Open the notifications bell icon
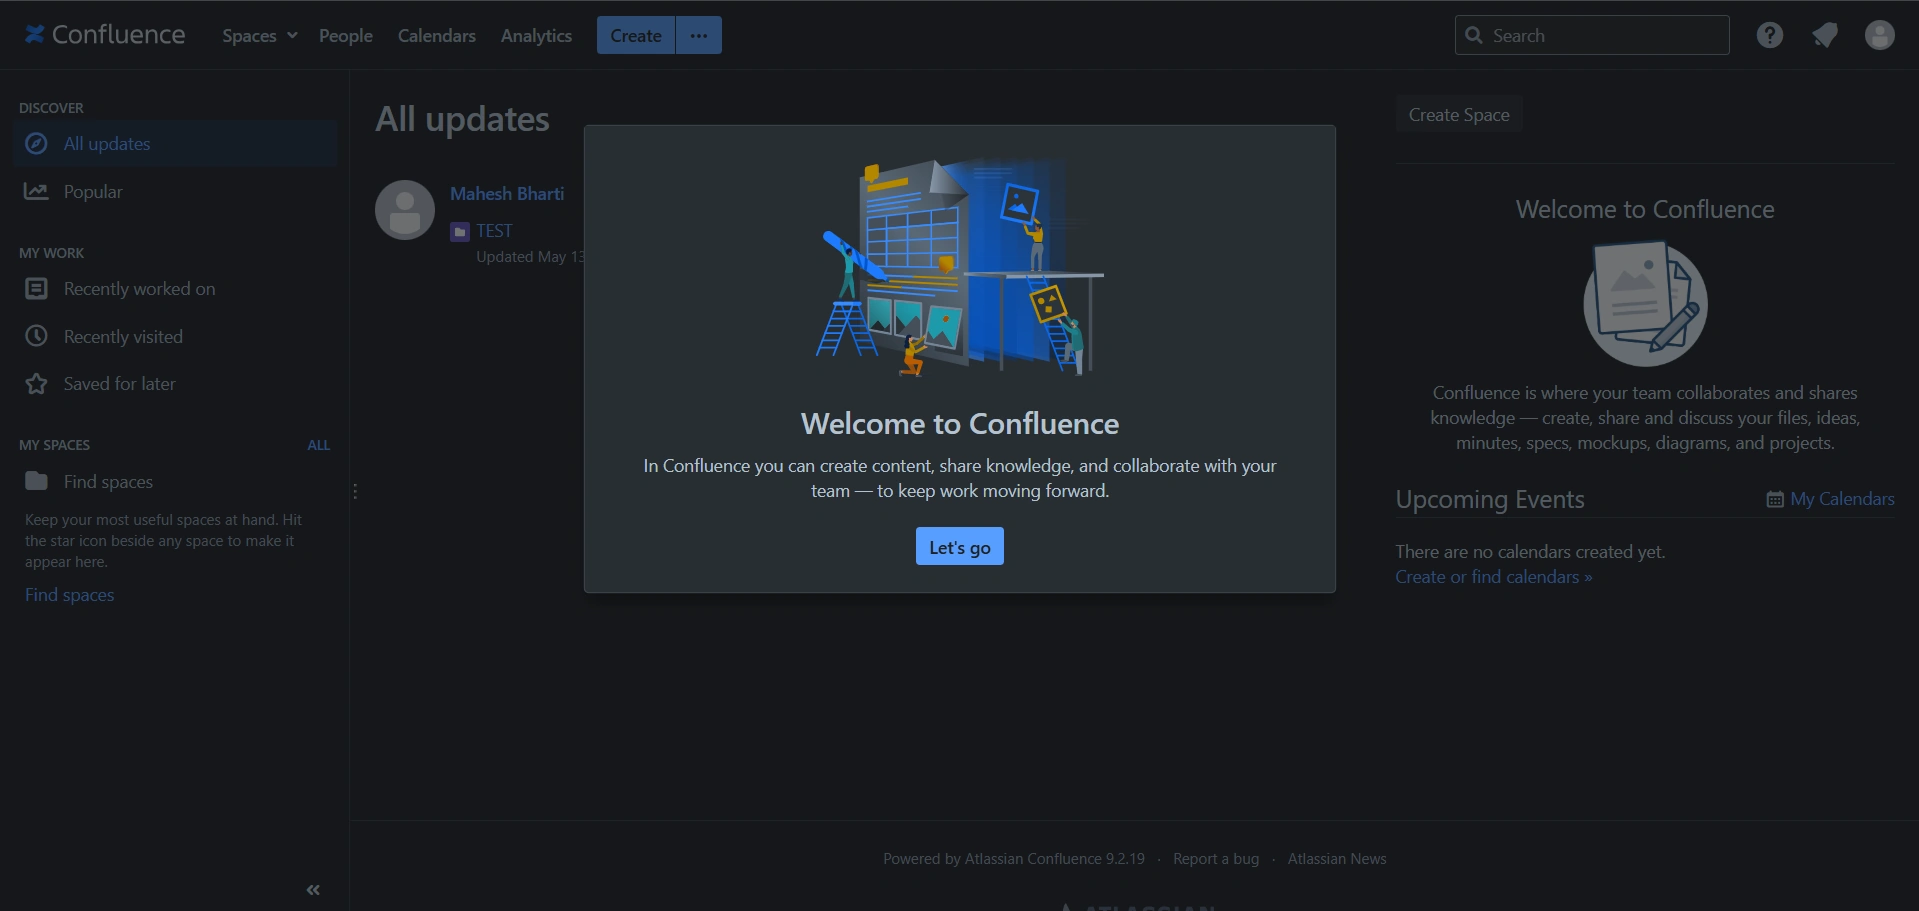The height and width of the screenshot is (911, 1919). (1825, 35)
